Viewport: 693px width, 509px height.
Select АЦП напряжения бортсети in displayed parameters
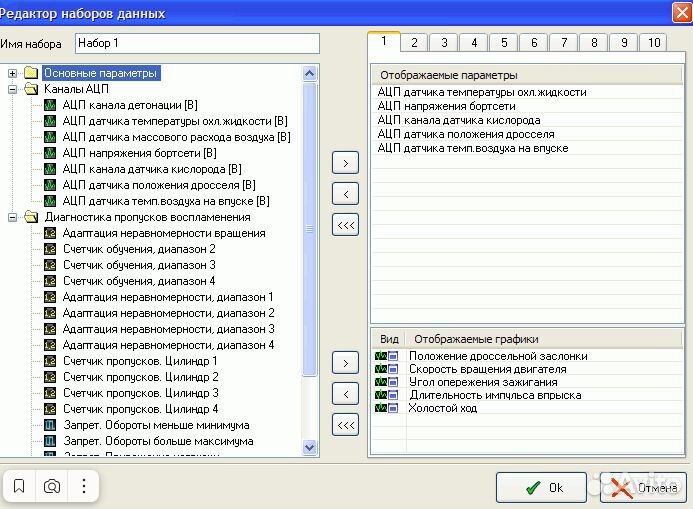point(446,106)
